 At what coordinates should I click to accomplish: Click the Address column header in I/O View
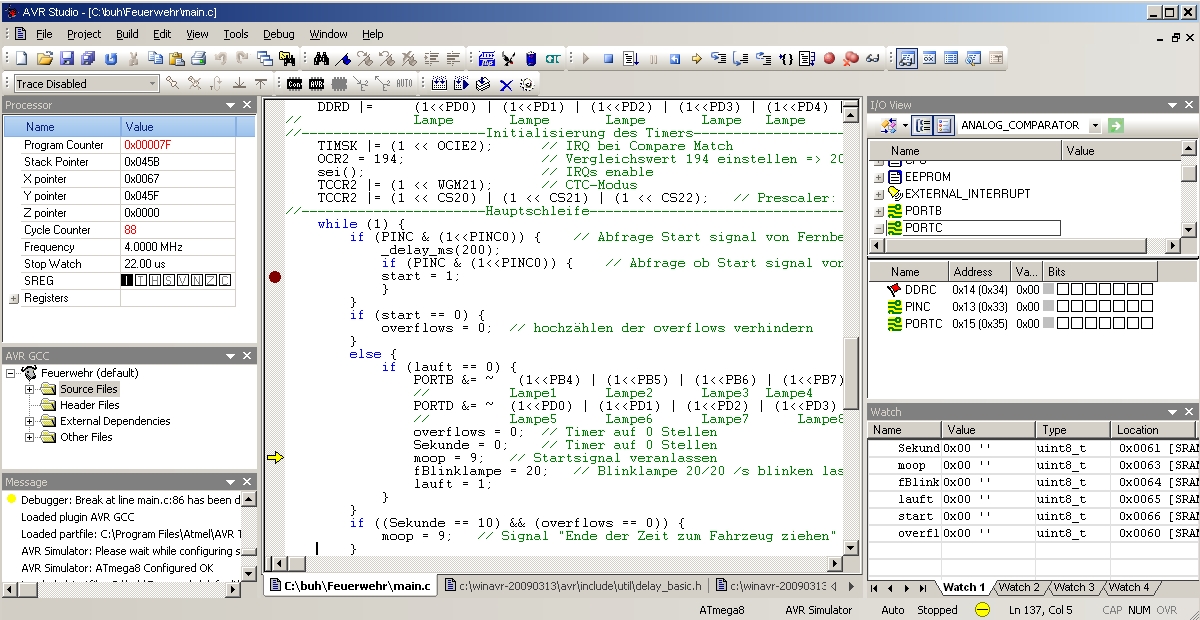(x=980, y=271)
